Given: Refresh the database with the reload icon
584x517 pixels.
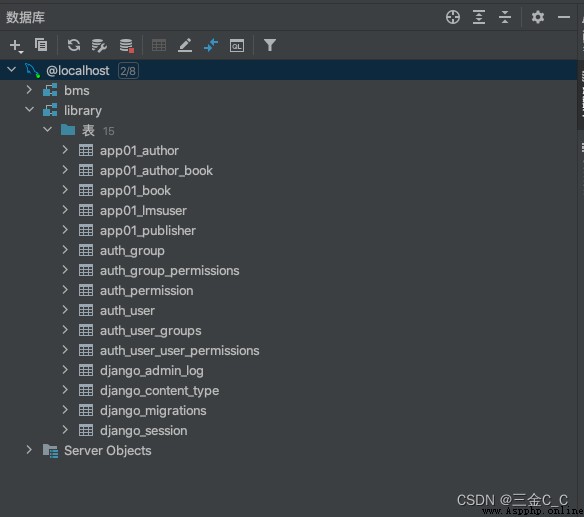Looking at the screenshot, I should pyautogui.click(x=74, y=45).
